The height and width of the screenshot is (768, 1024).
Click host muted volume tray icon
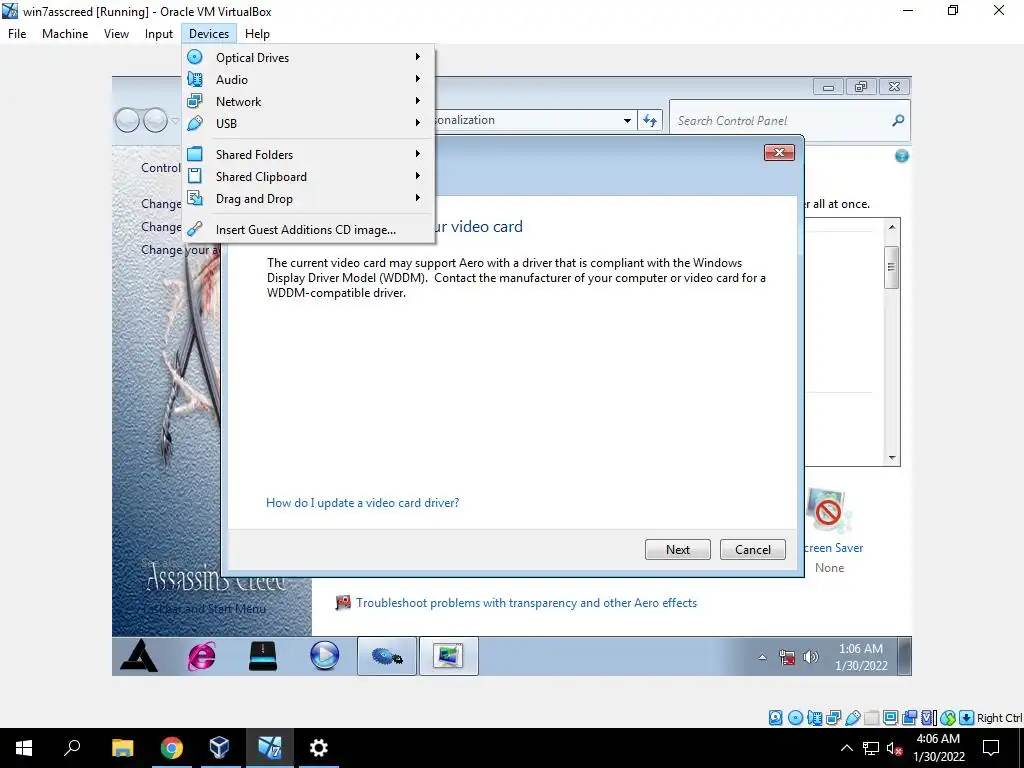click(x=895, y=748)
